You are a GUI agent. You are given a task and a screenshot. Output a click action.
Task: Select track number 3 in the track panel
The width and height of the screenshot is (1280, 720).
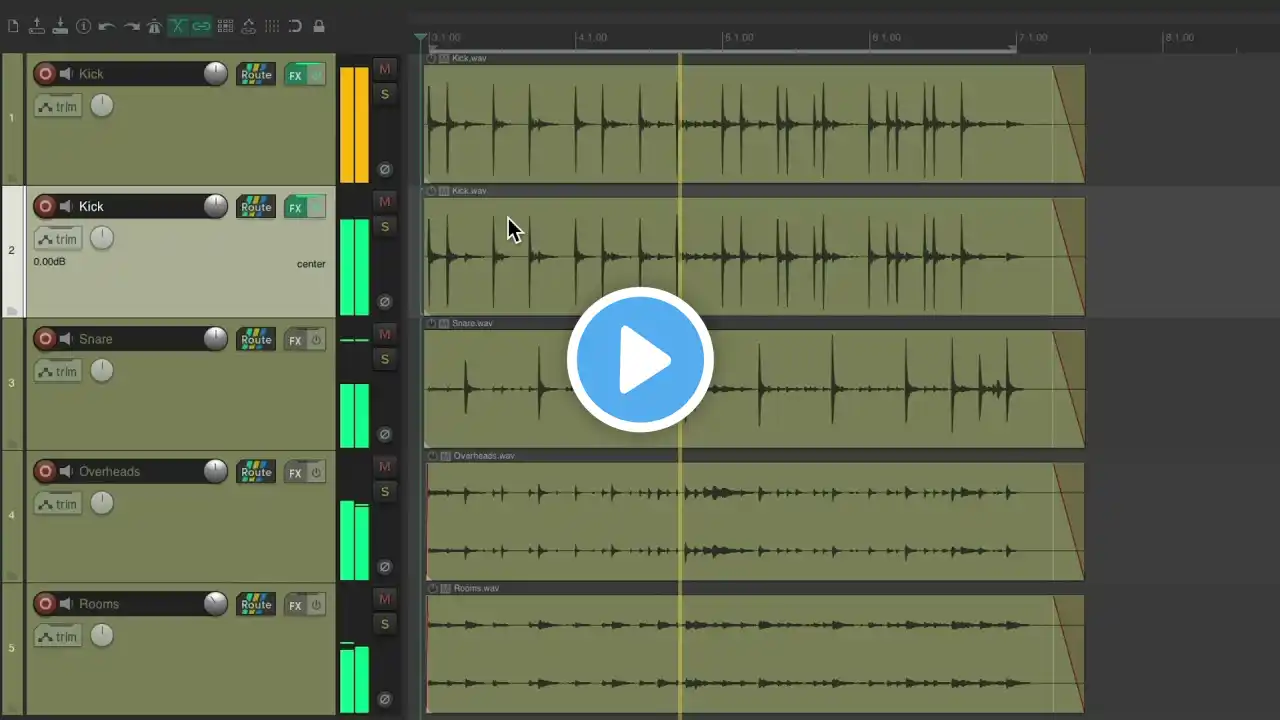tap(12, 383)
